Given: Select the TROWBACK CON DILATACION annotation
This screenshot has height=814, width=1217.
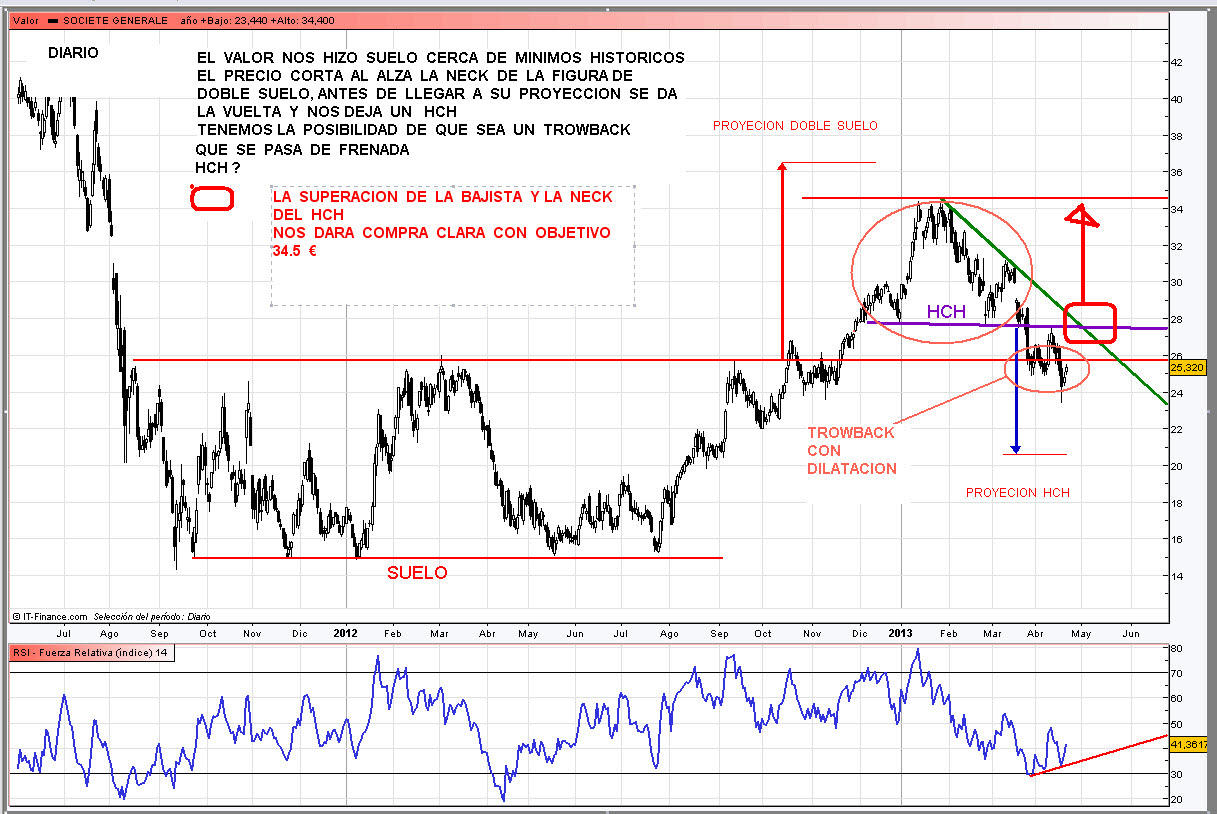Looking at the screenshot, I should [x=852, y=450].
